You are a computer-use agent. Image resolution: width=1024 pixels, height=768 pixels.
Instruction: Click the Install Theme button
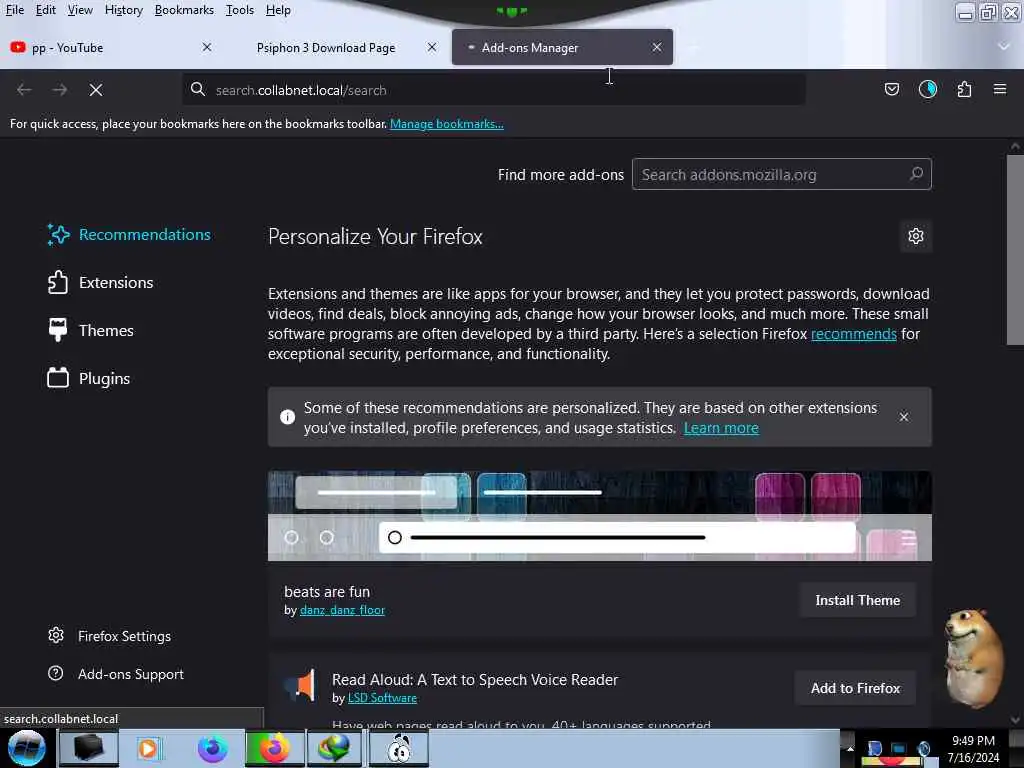pyautogui.click(x=857, y=600)
